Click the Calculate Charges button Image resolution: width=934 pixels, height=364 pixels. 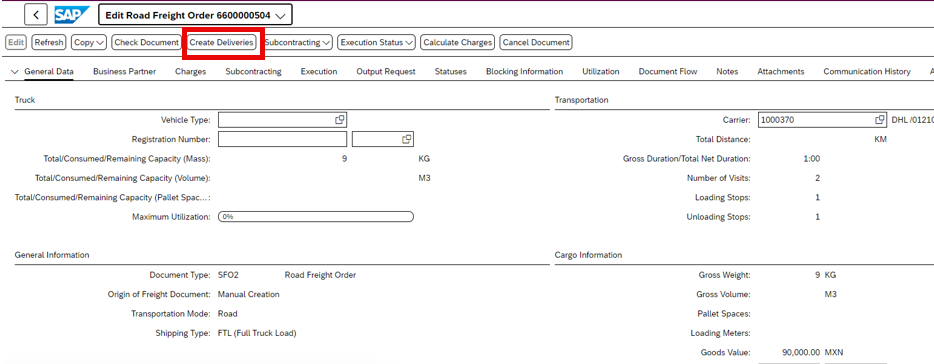pos(458,42)
